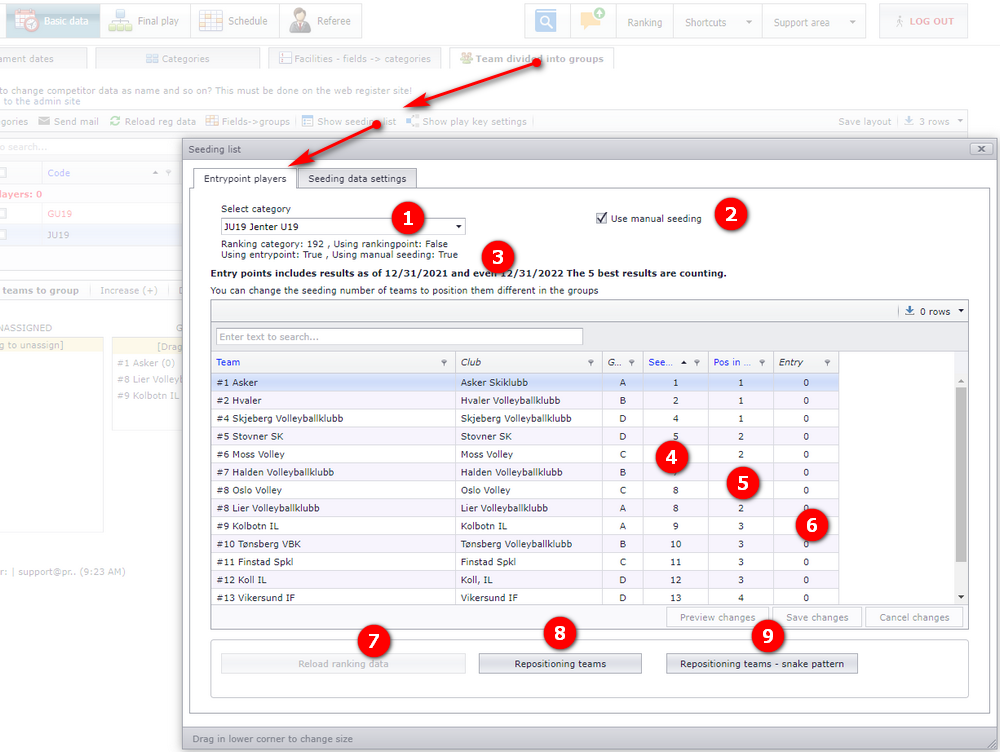Open Team divided into groups tab
The width and height of the screenshot is (1000, 752).
click(x=532, y=58)
